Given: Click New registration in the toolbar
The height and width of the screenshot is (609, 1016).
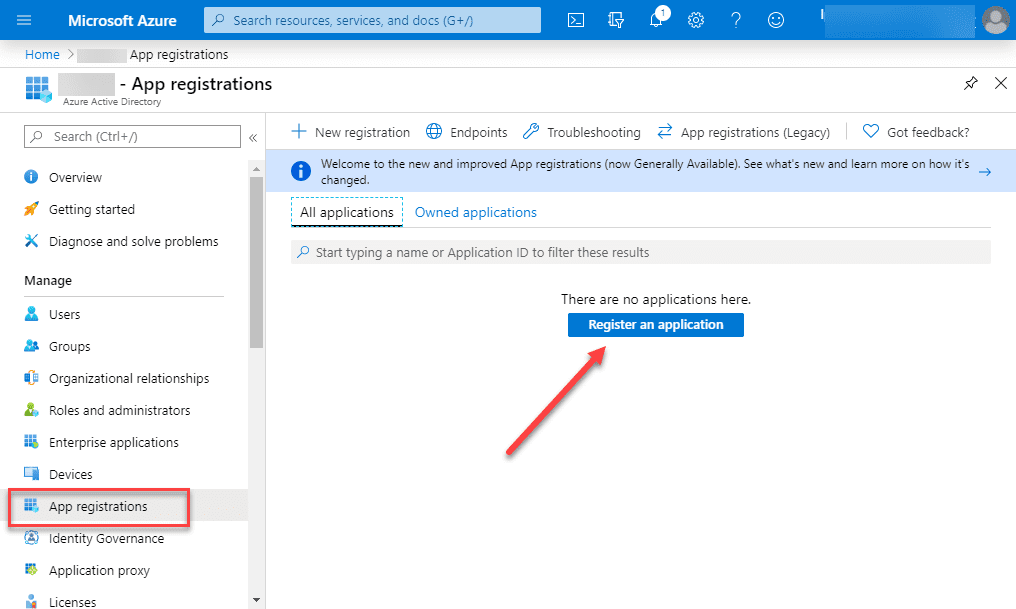Looking at the screenshot, I should 351,132.
